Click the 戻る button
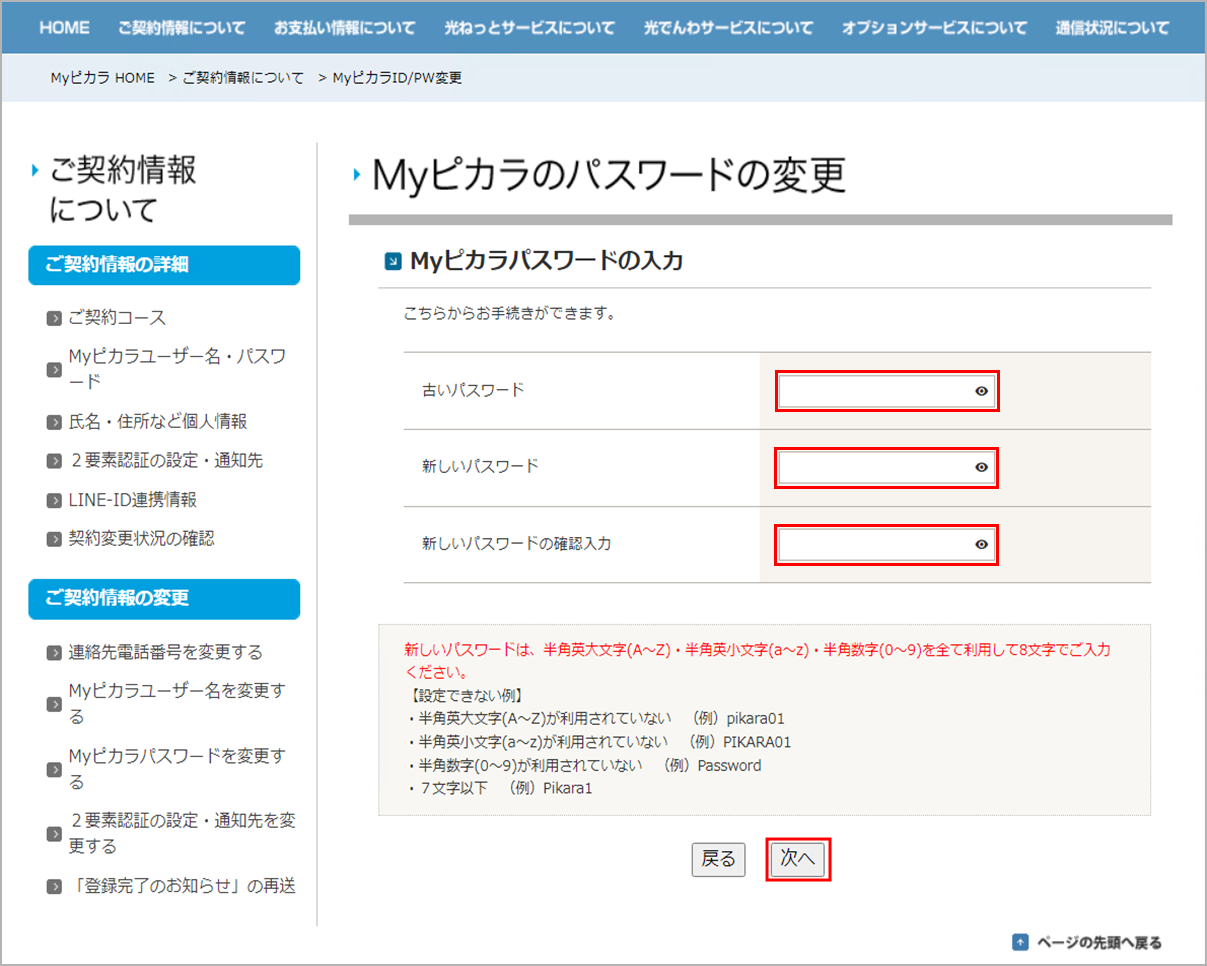This screenshot has height=966, width=1207. [x=718, y=859]
